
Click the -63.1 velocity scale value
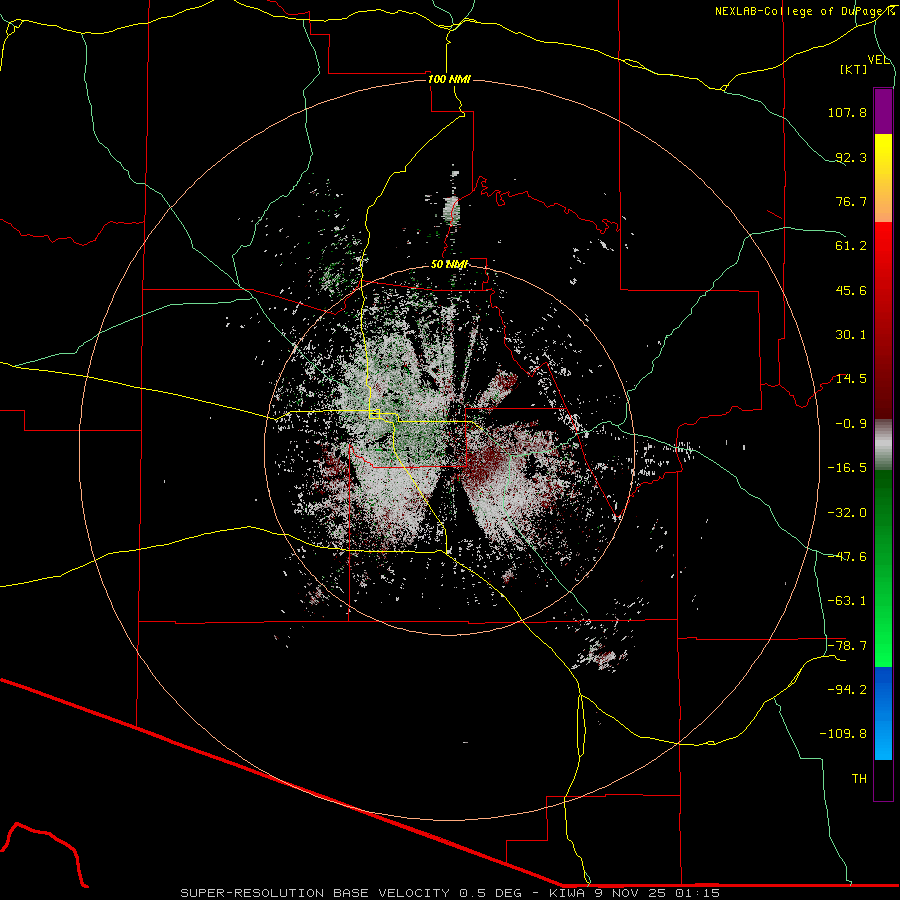click(847, 601)
